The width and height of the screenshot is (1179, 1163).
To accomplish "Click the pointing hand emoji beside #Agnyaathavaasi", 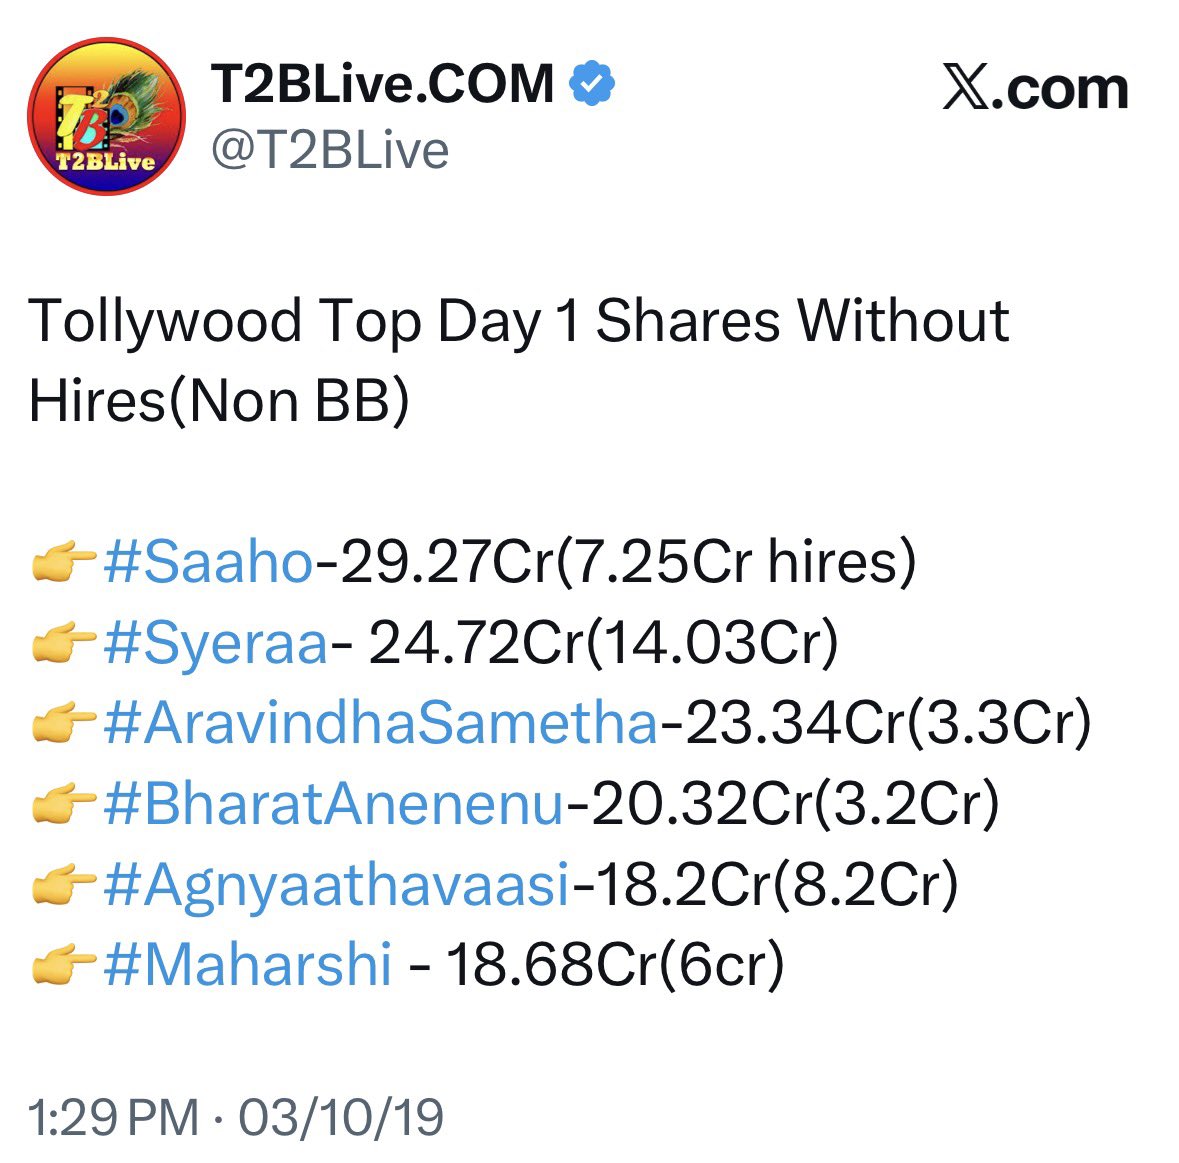I will 63,887.
